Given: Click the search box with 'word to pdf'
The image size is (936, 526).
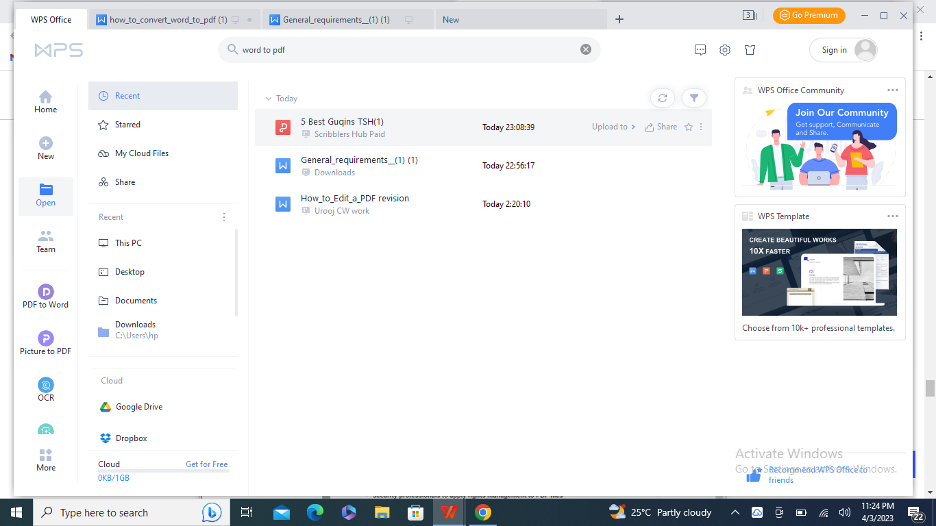Looking at the screenshot, I should pos(409,50).
